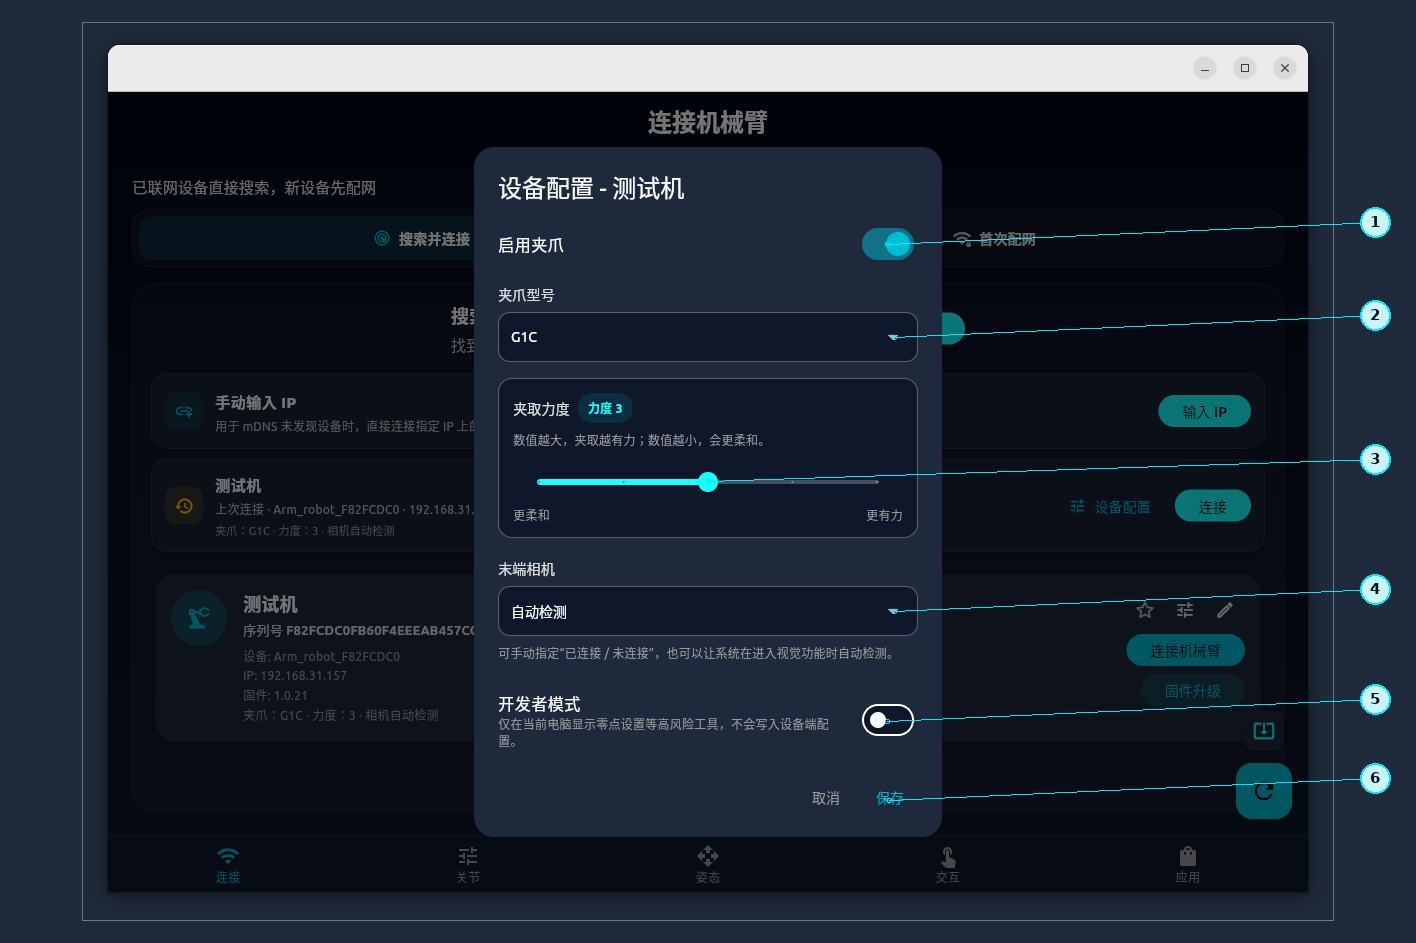
Task: Minimize the application window
Action: coord(1205,68)
